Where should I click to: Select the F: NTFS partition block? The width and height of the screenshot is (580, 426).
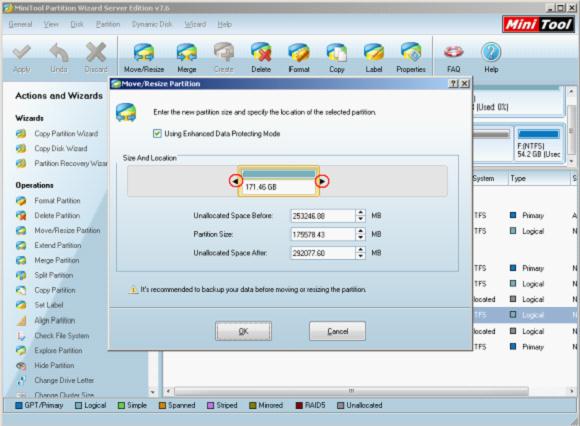tap(539, 144)
